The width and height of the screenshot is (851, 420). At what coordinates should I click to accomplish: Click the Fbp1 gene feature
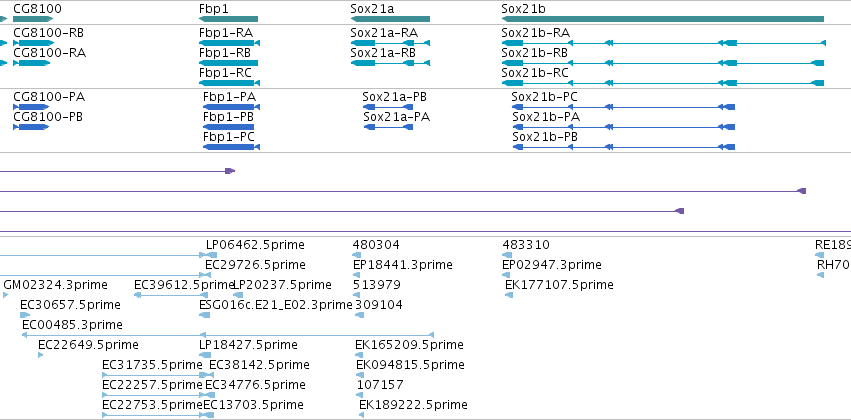(x=228, y=19)
